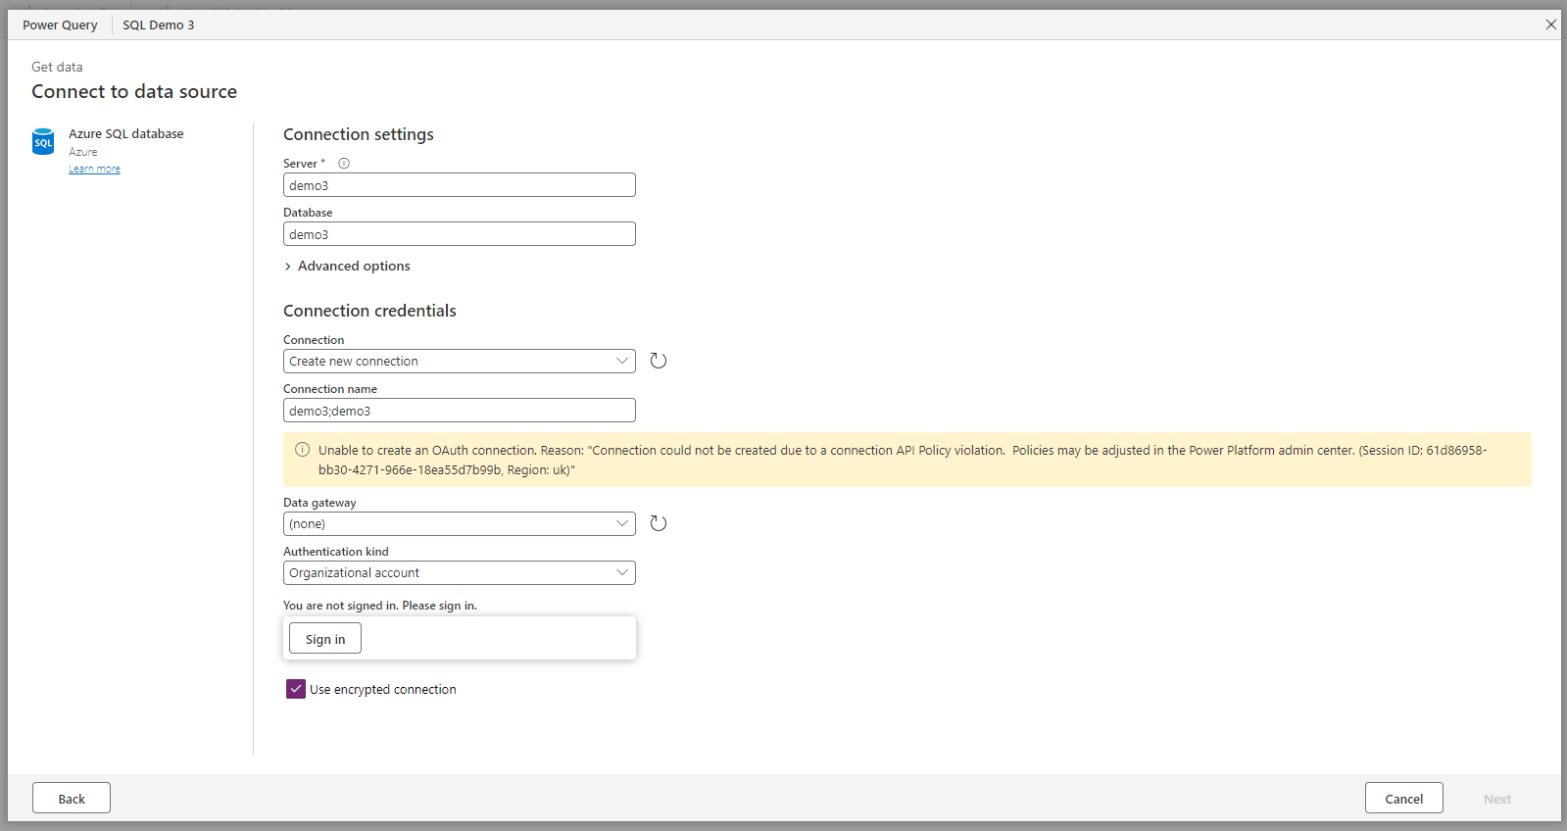Click the Connection name text field
The image size is (1567, 831).
[459, 411]
